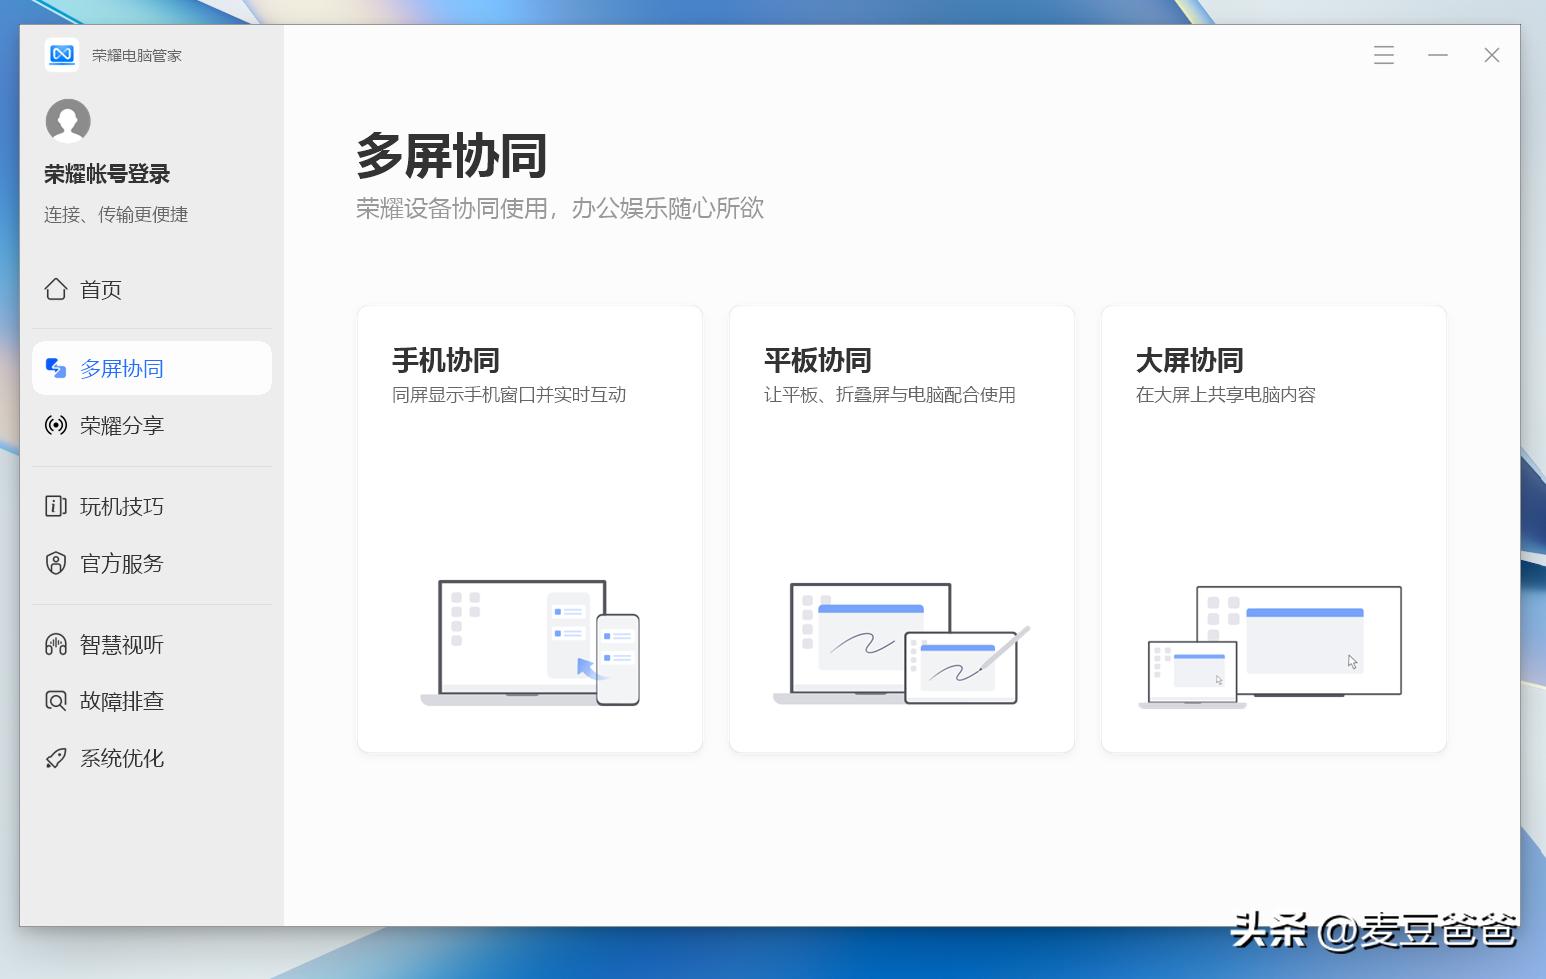Open the 大屏协同 large screen collaboration card
Image resolution: width=1546 pixels, height=979 pixels.
(1273, 528)
